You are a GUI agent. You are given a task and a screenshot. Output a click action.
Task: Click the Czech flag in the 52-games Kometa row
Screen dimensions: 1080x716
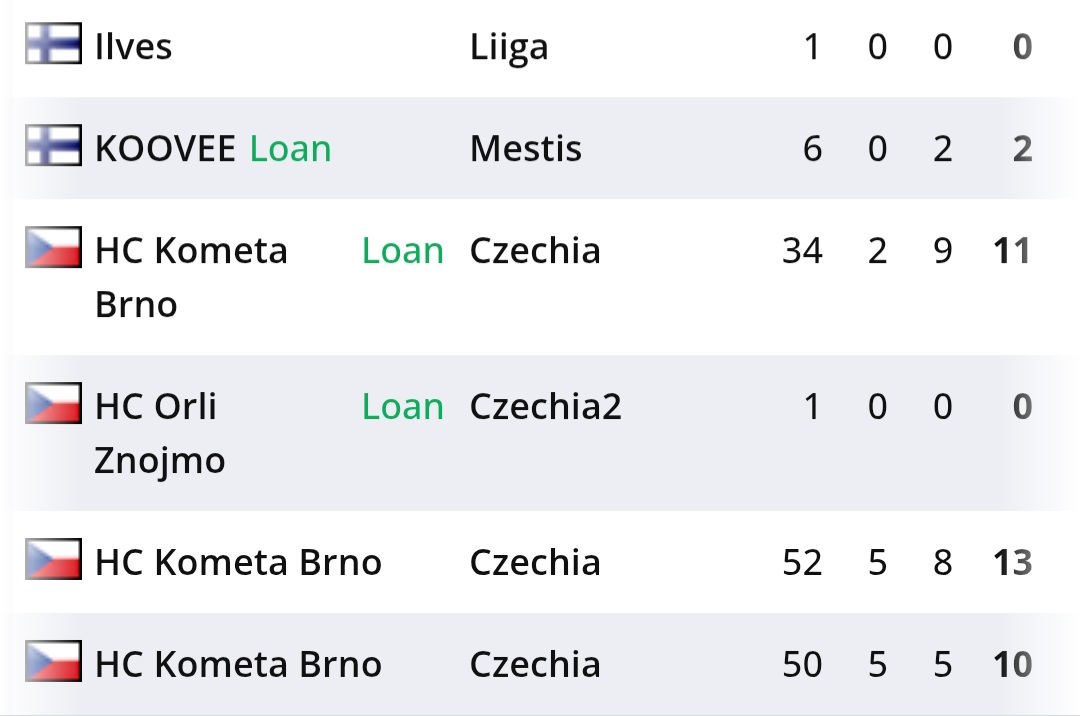53,560
